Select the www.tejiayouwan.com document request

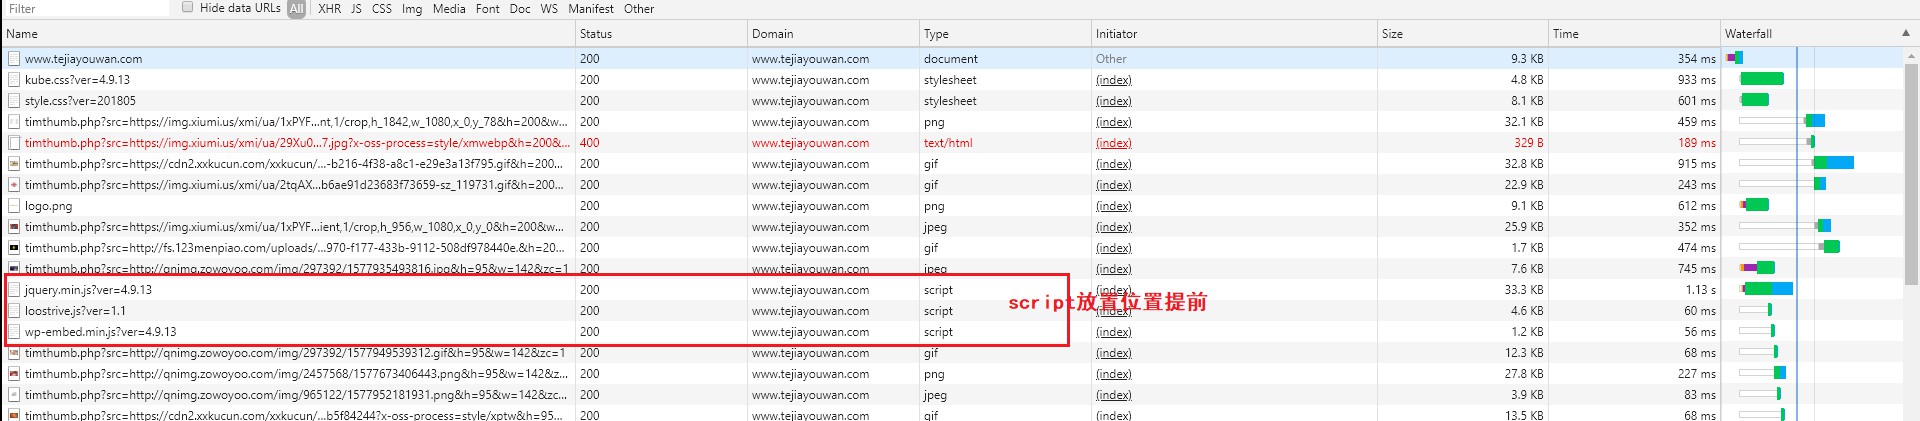pos(83,59)
